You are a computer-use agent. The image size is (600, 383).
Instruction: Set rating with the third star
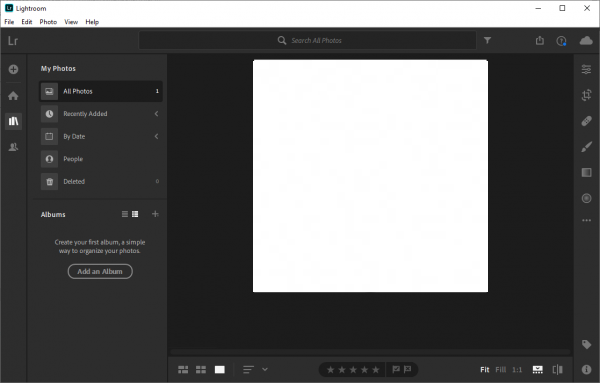(x=353, y=370)
